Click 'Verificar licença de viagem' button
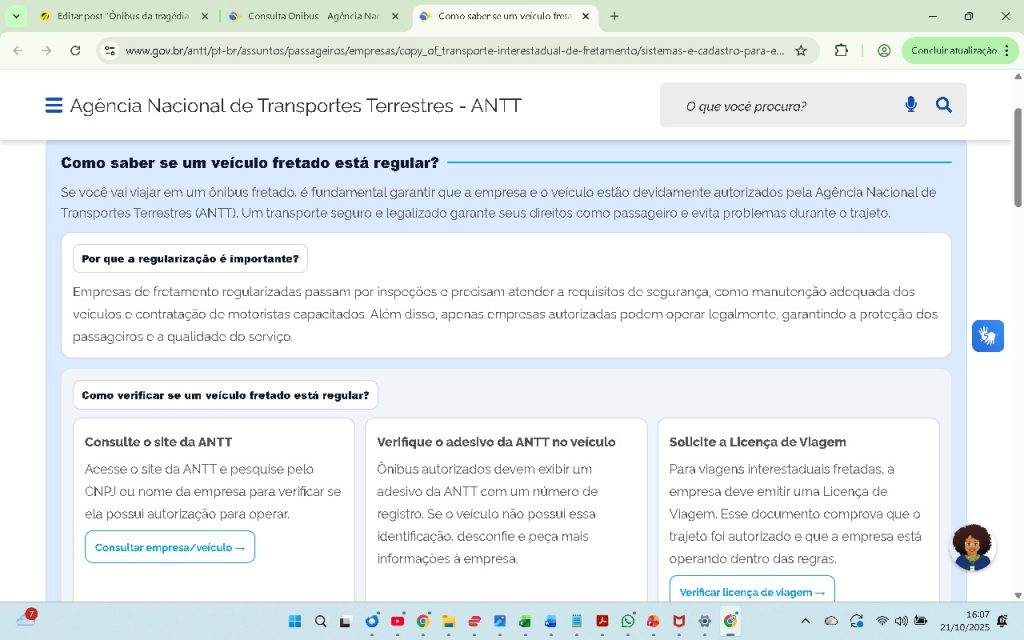Viewport: 1024px width, 640px height. point(752,591)
